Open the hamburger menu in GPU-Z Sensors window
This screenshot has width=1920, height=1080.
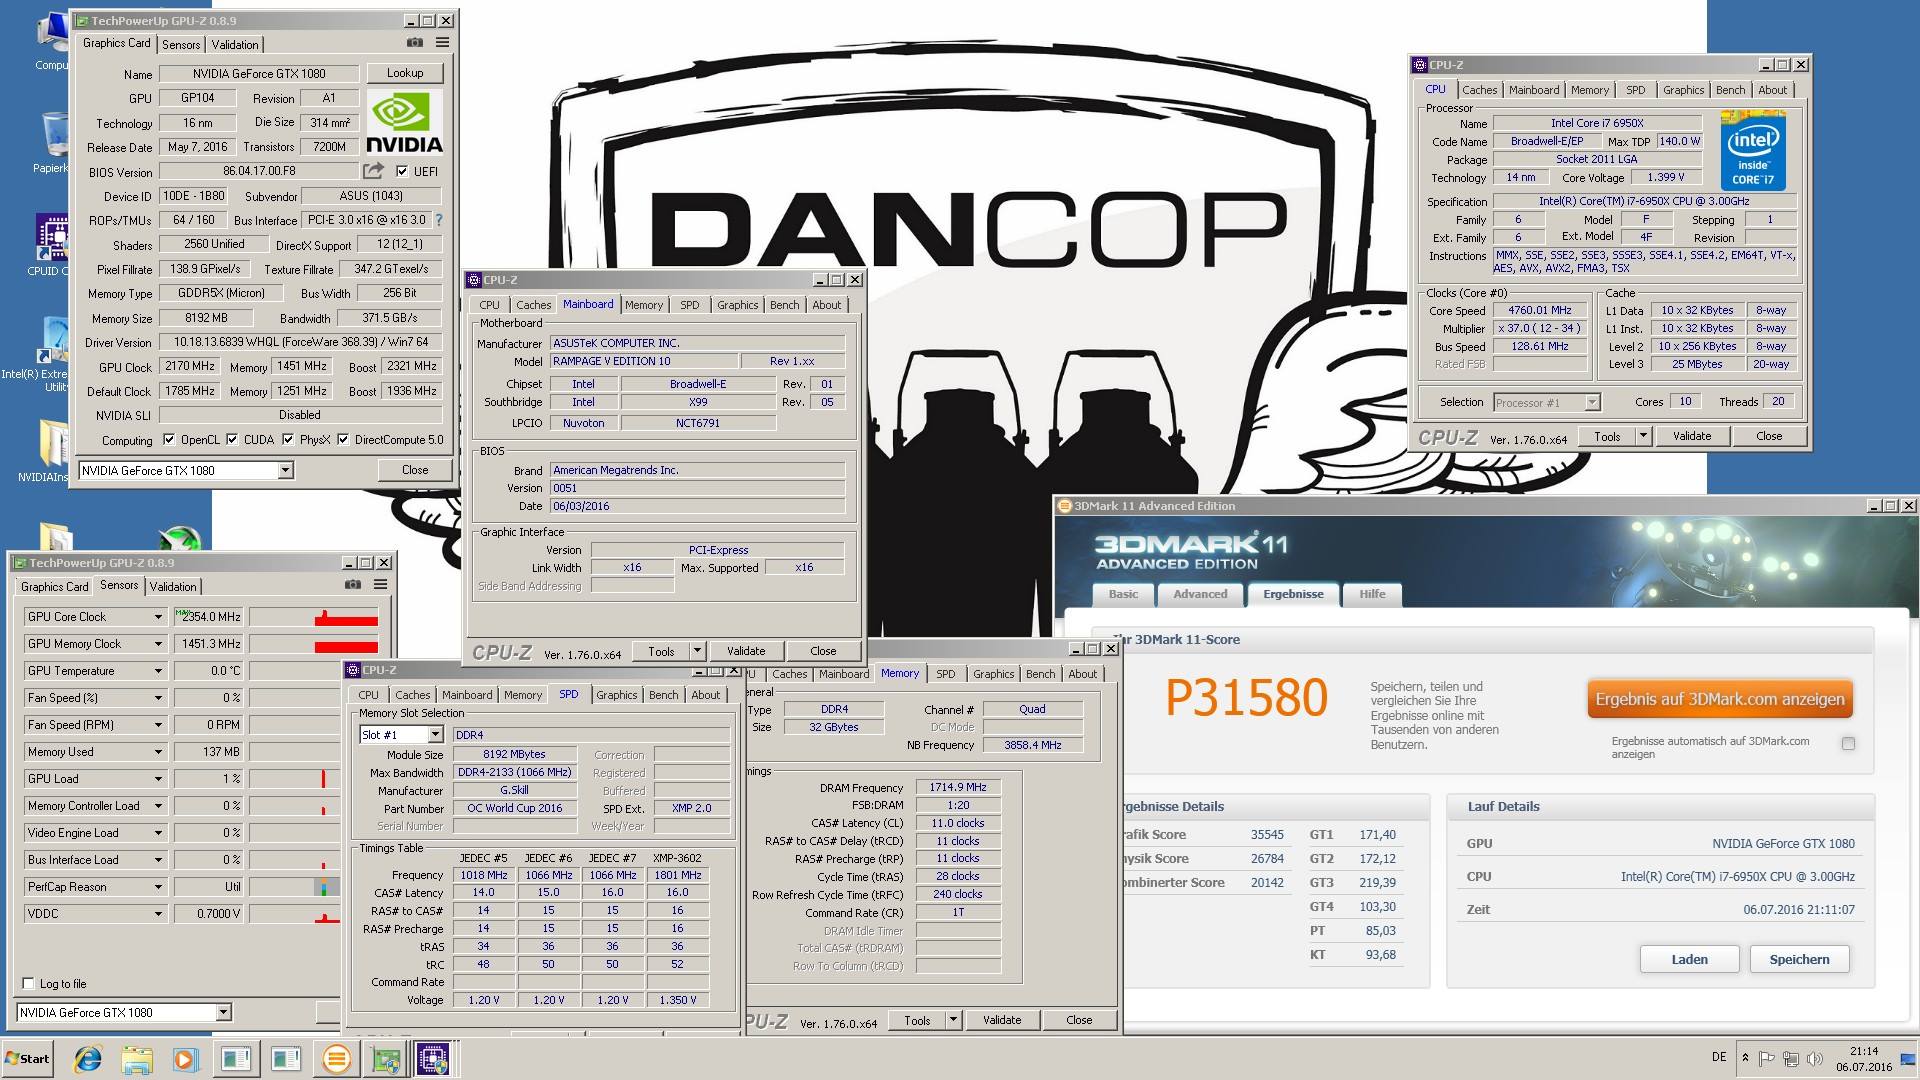pos(380,585)
